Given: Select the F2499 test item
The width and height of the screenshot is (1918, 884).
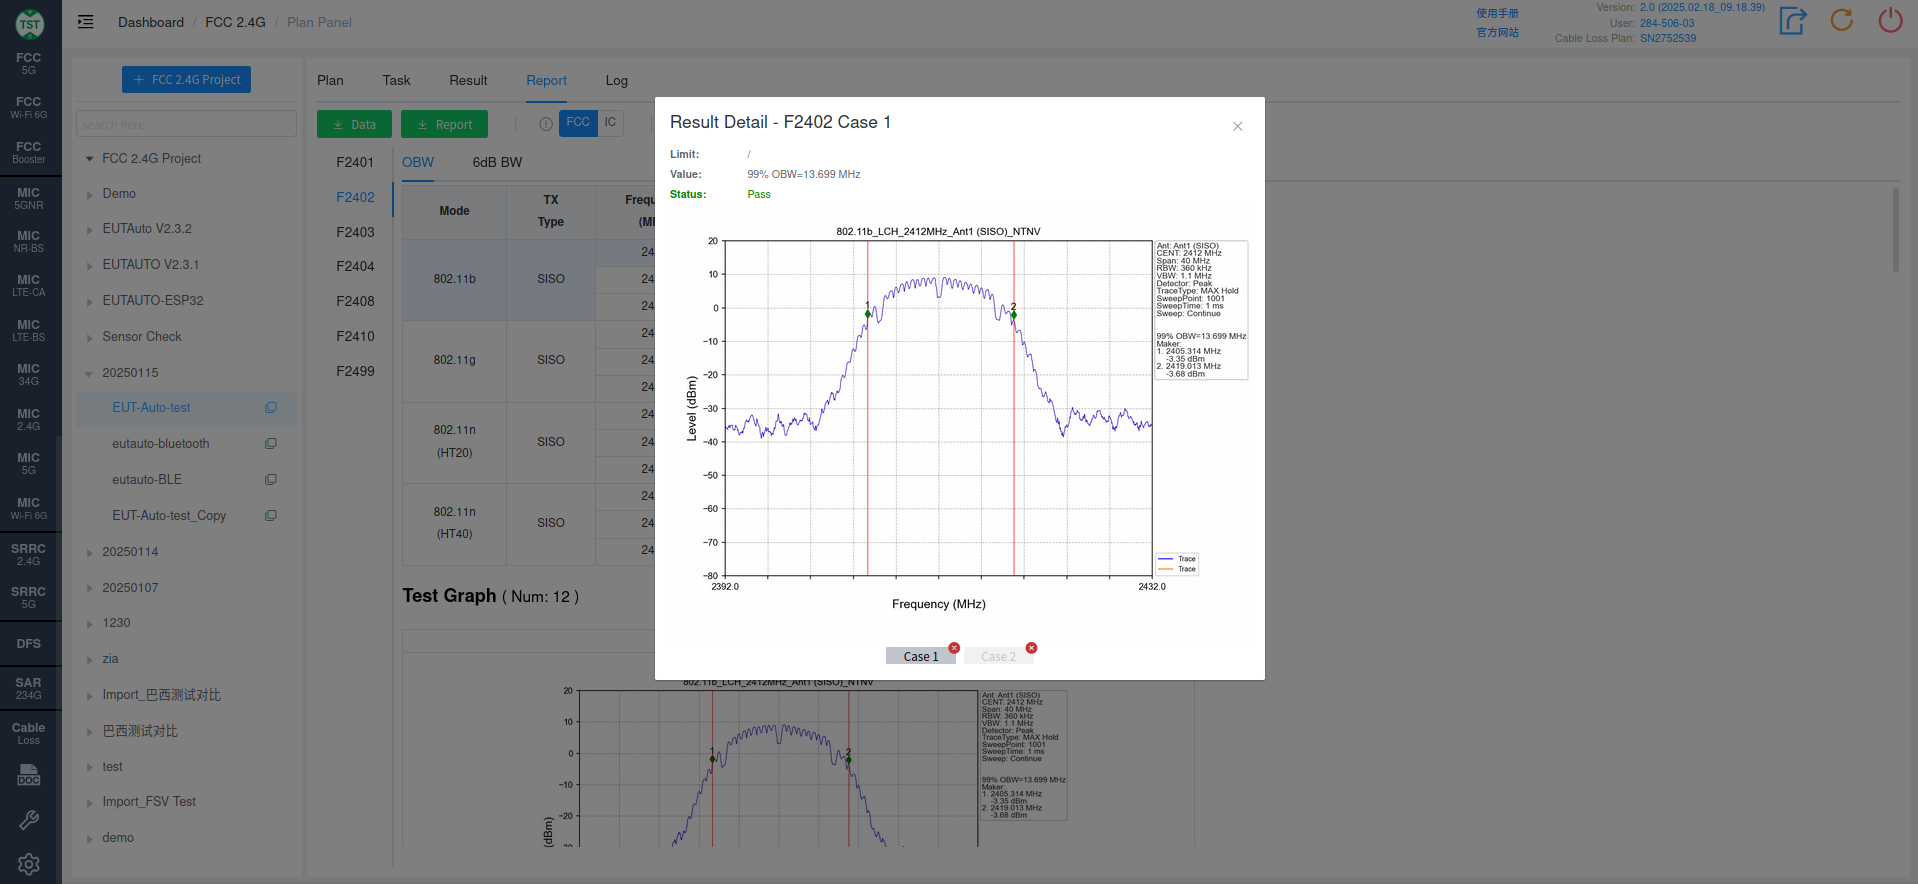Looking at the screenshot, I should (x=355, y=371).
